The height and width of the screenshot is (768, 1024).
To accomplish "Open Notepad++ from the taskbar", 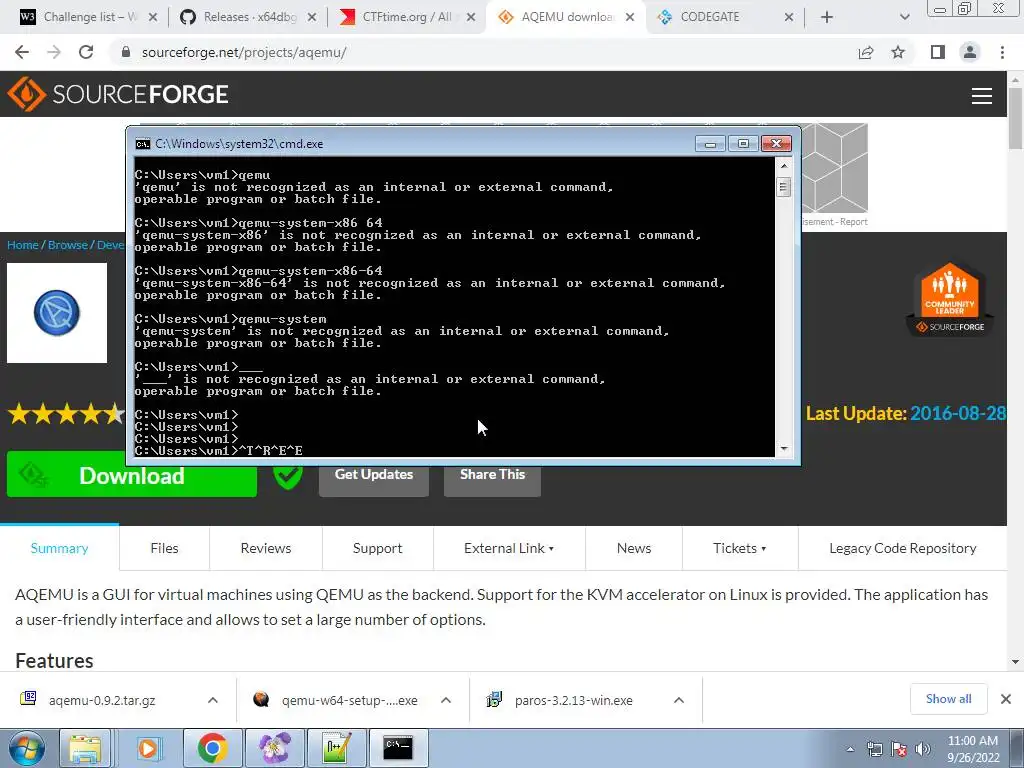I will pos(336,748).
